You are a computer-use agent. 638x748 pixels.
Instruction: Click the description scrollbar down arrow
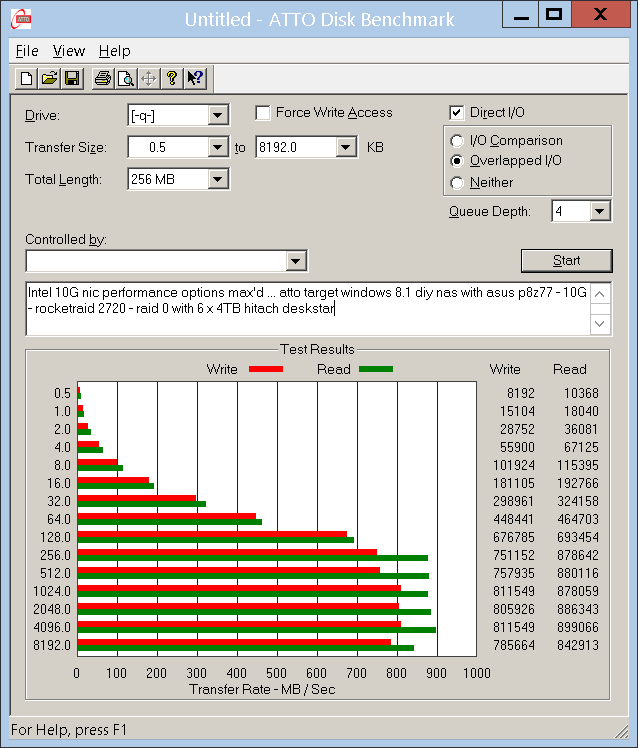[600, 324]
